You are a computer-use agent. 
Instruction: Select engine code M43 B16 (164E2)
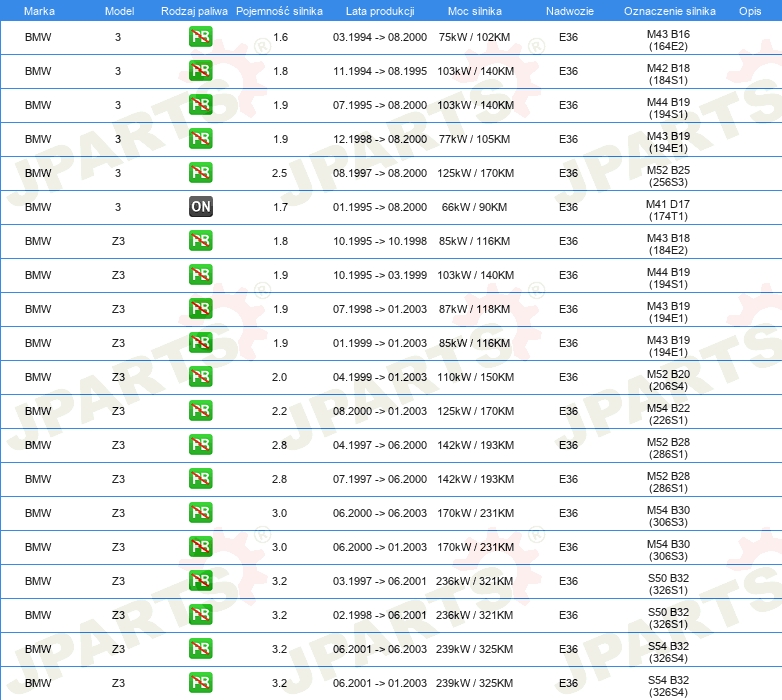pyautogui.click(x=668, y=40)
